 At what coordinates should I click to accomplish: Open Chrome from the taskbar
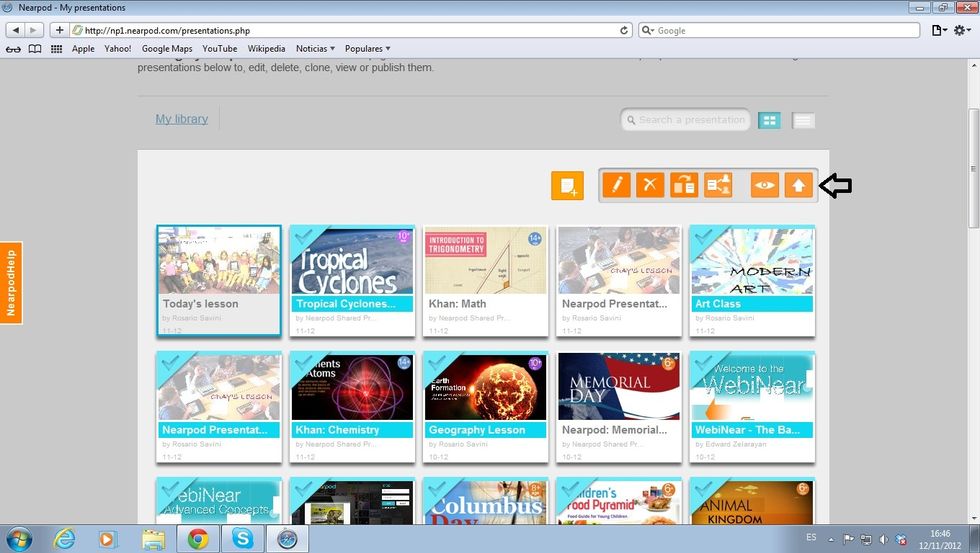pos(198,539)
